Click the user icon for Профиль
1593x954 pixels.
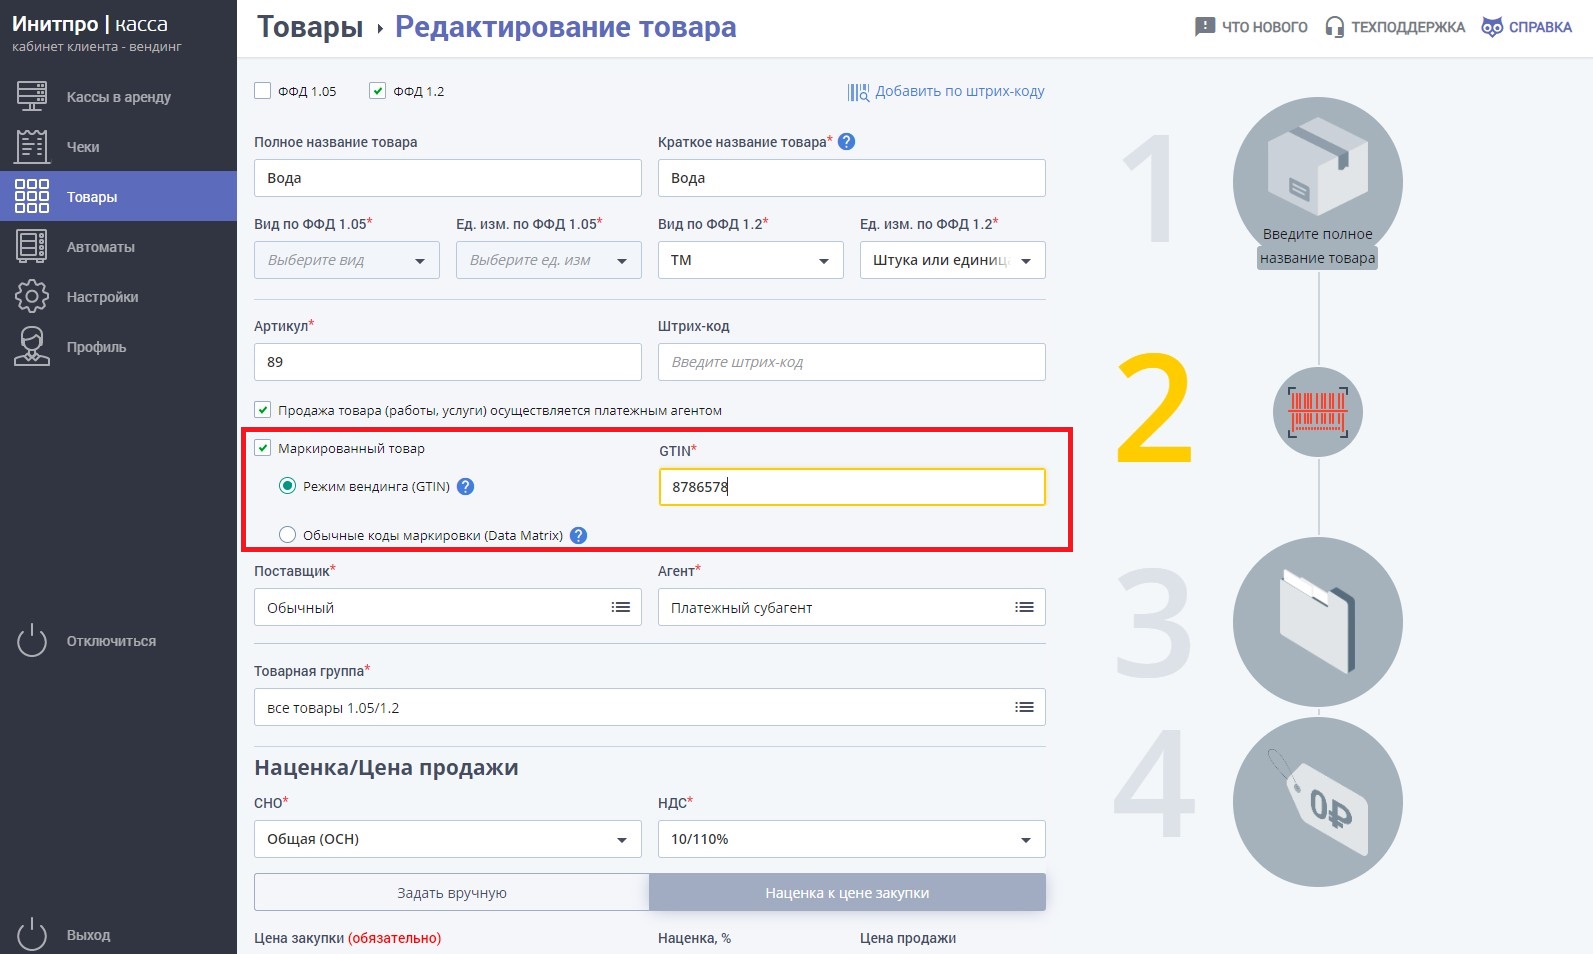click(32, 346)
